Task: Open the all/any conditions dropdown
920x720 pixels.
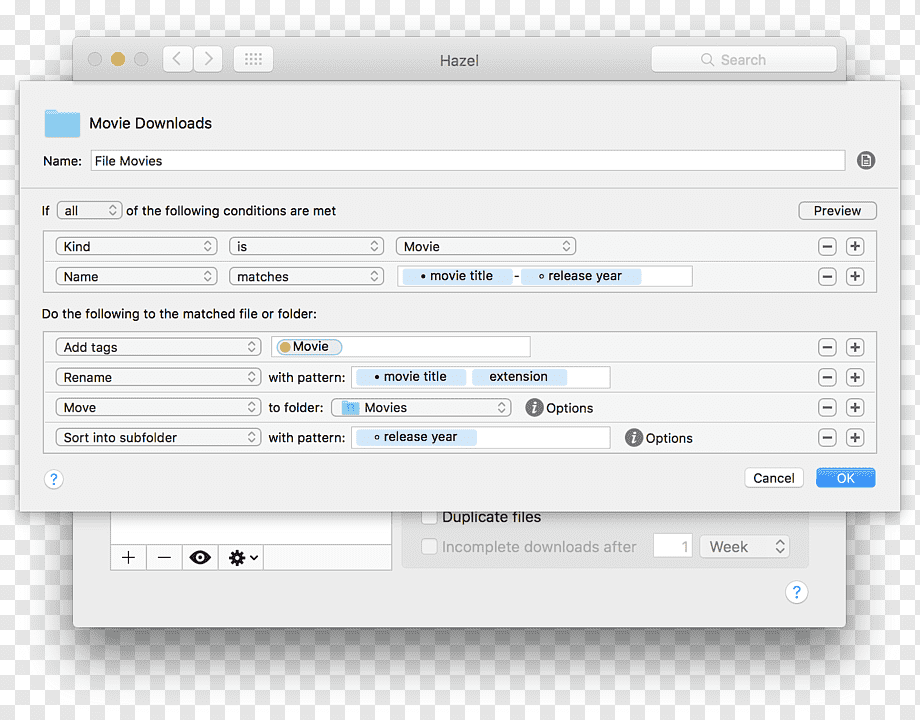Action: 90,211
